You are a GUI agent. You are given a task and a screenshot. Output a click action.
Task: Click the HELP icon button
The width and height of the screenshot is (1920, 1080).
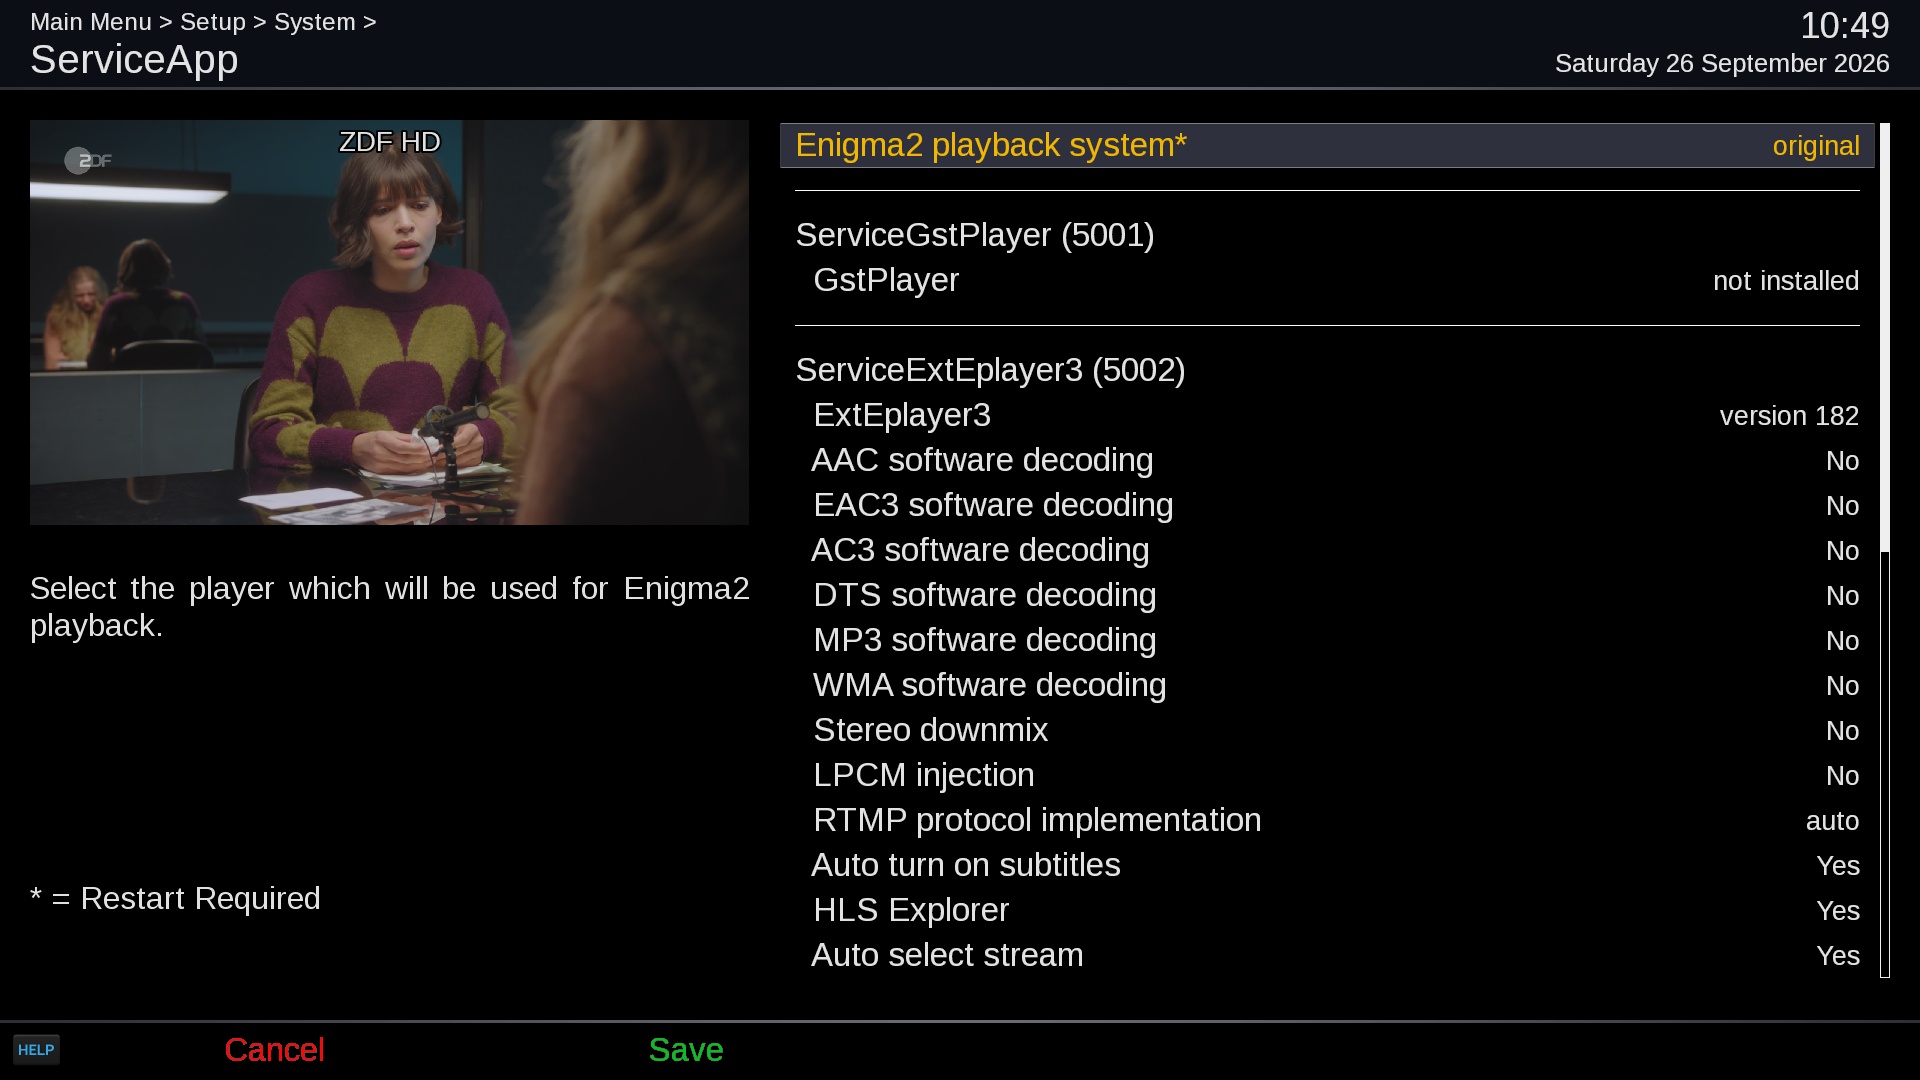36,1050
